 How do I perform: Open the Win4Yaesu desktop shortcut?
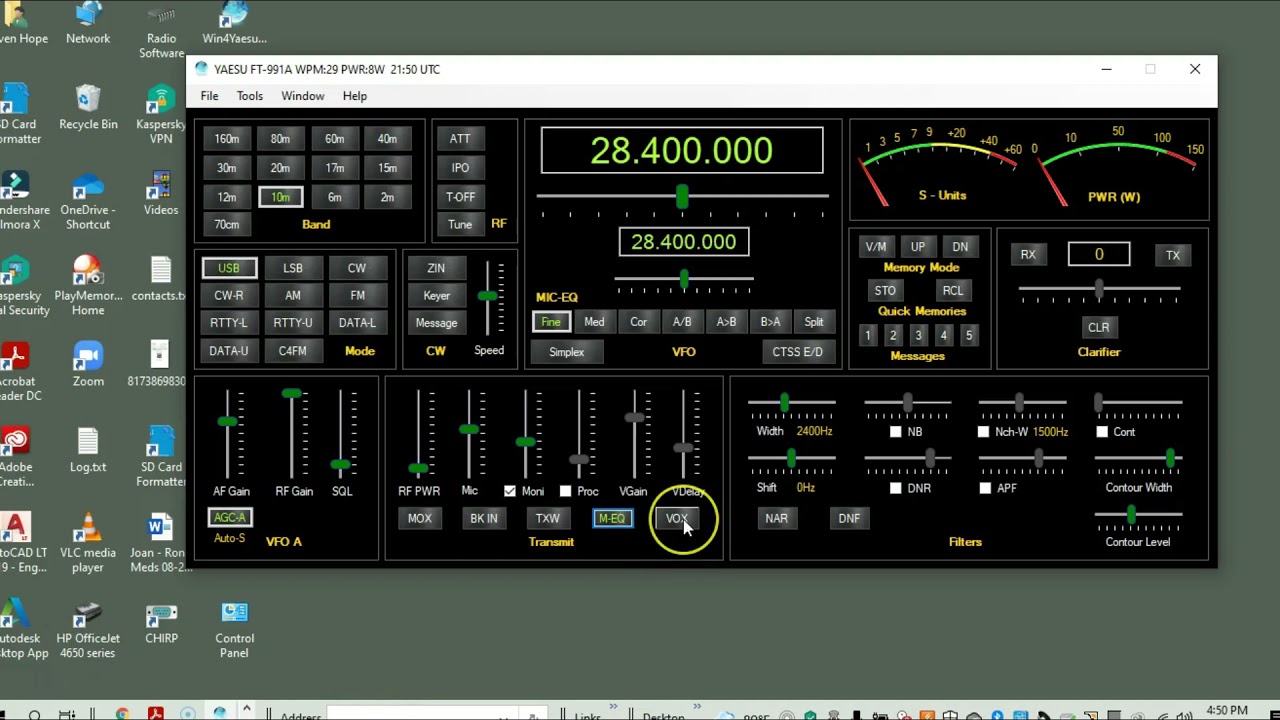click(x=234, y=24)
